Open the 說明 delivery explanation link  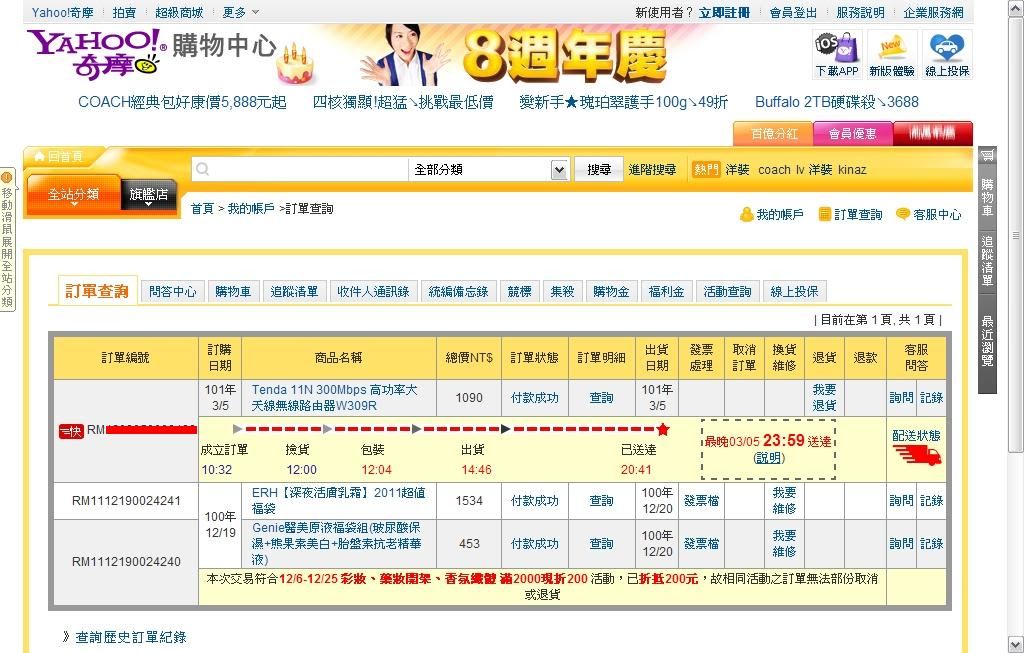(769, 458)
